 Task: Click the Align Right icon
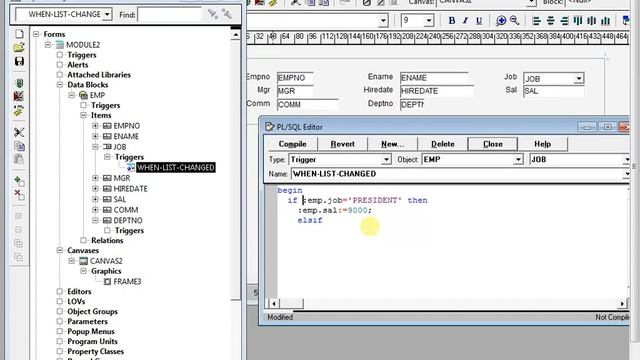tap(564, 20)
